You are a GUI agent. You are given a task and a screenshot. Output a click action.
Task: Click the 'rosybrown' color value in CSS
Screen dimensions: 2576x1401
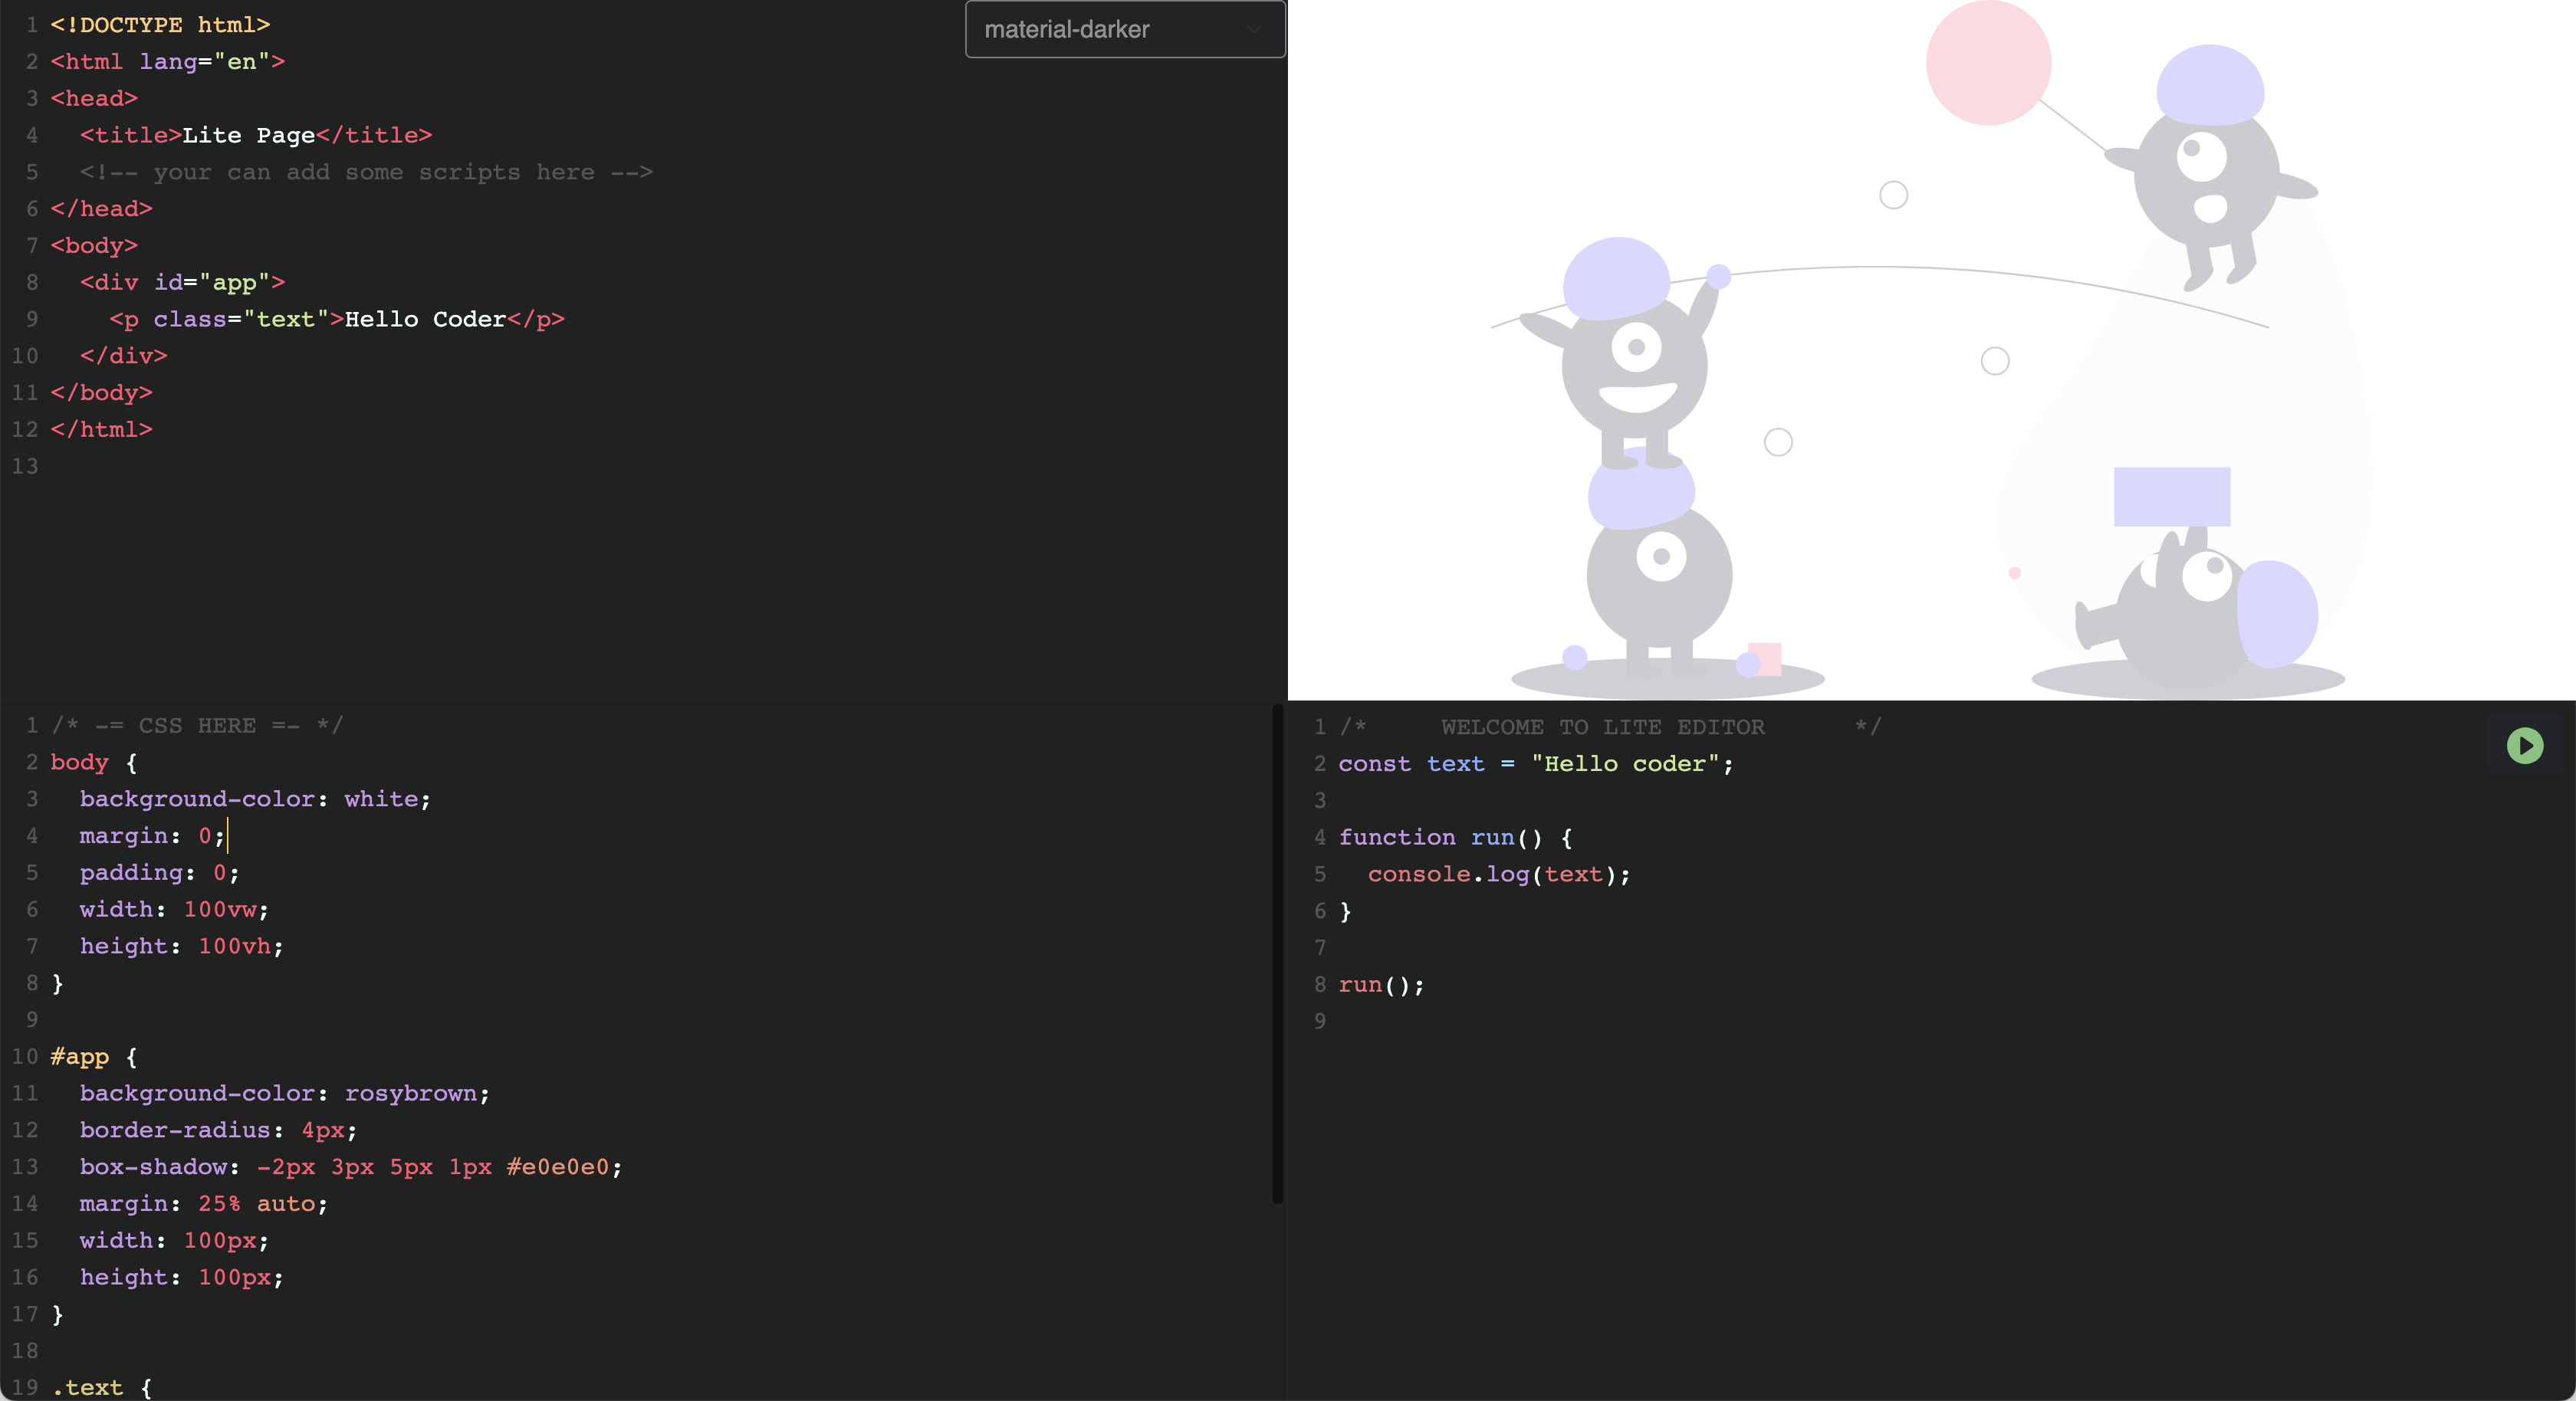410,1093
